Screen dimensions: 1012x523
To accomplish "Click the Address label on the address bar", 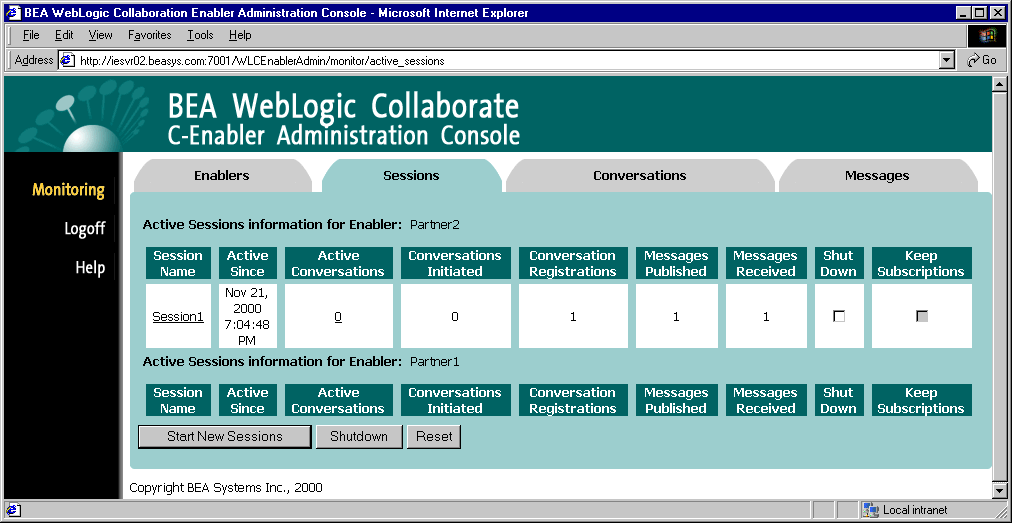I will pos(34,60).
